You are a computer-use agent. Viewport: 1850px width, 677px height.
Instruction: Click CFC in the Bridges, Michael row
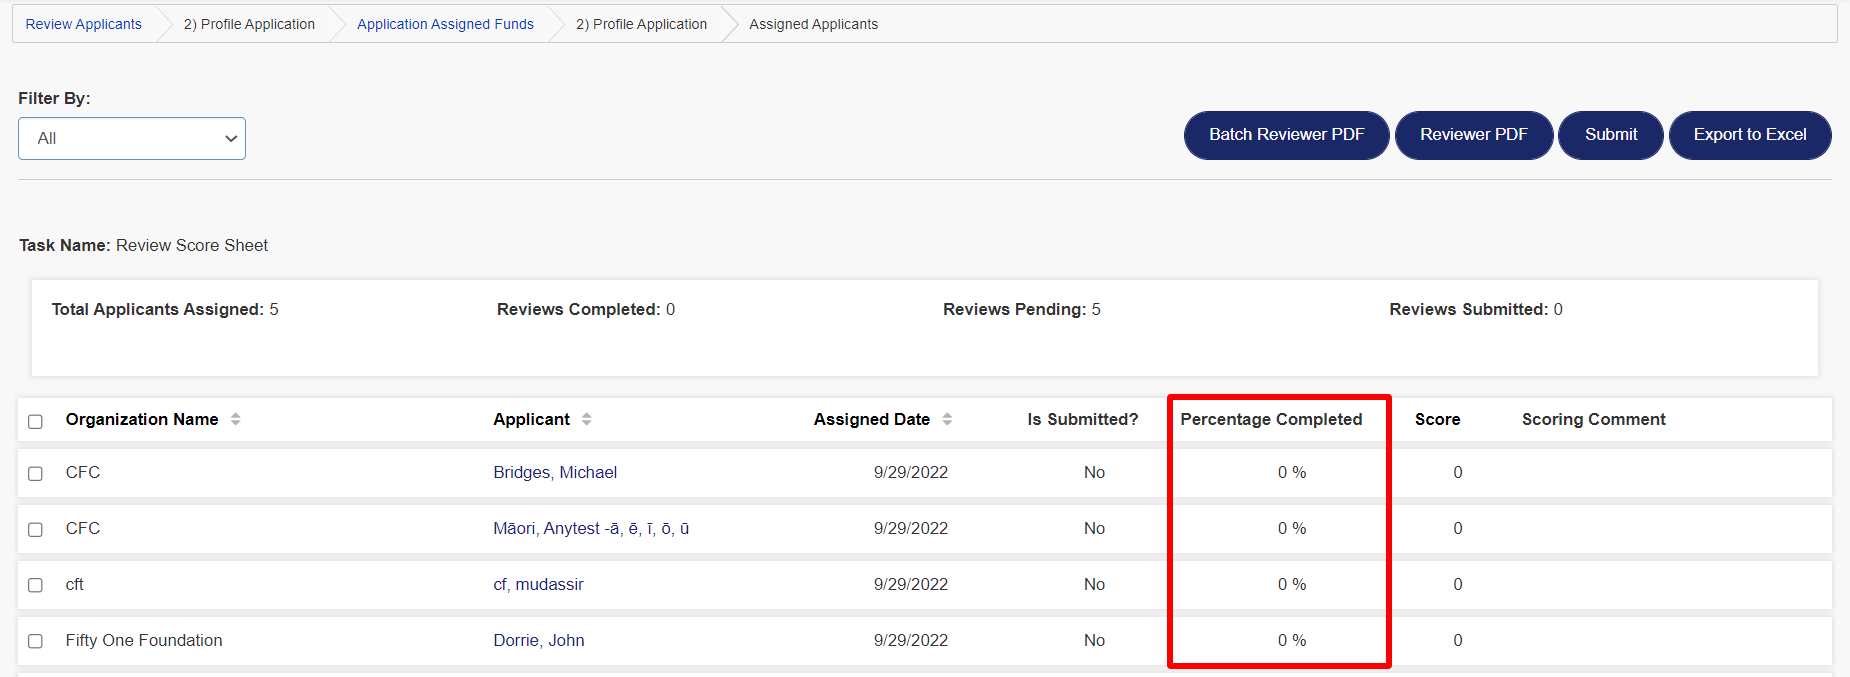pos(83,472)
